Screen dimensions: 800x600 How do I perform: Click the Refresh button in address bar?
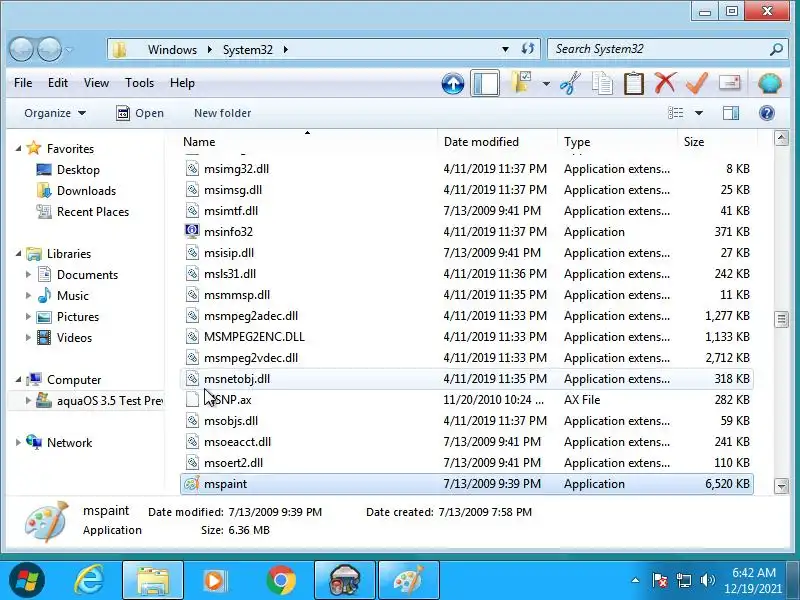coord(528,49)
